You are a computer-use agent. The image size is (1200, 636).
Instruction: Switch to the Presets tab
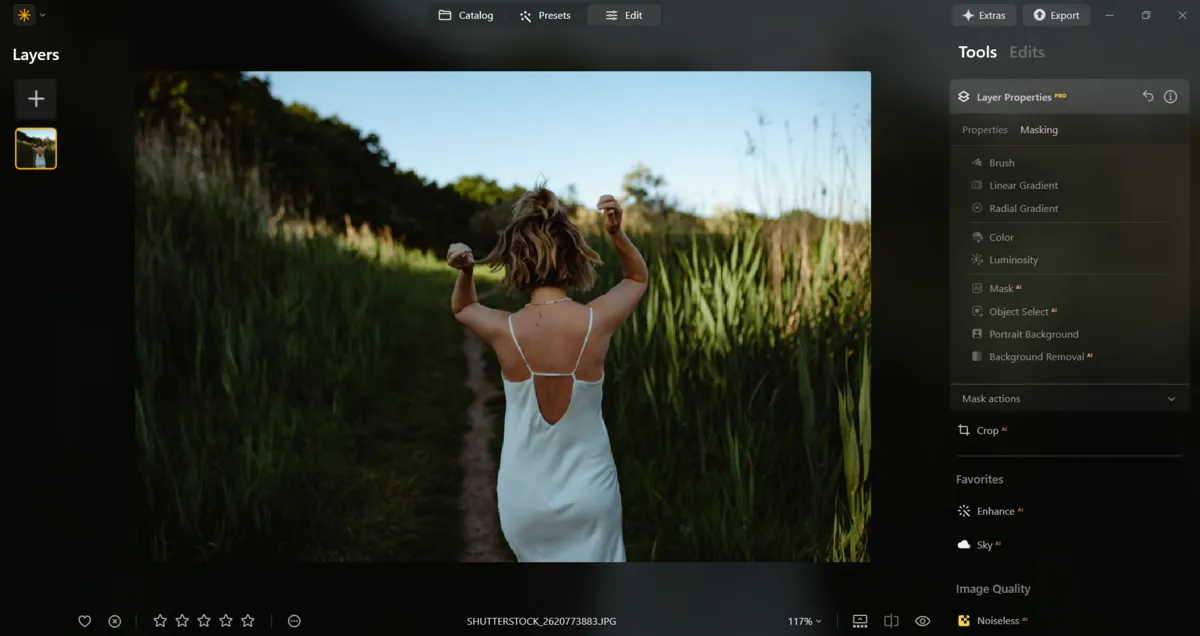click(545, 15)
